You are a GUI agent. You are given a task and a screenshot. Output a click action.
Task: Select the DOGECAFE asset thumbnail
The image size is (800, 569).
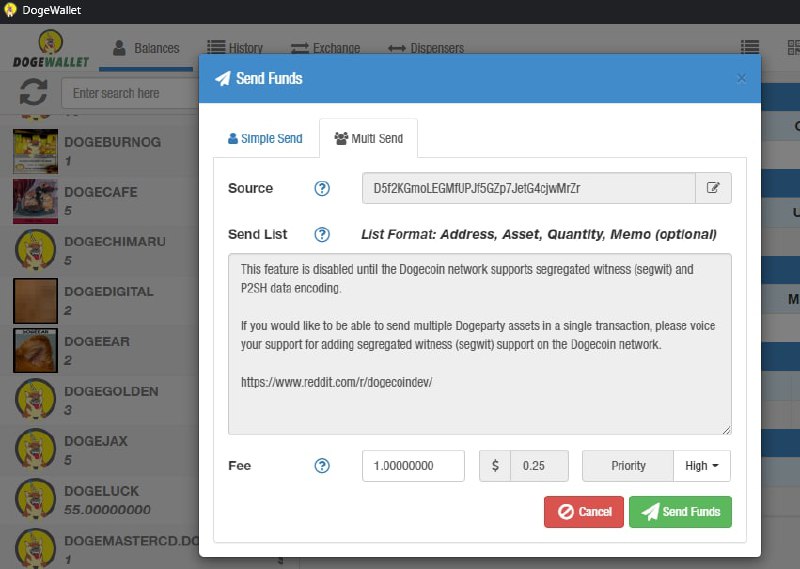(x=35, y=201)
